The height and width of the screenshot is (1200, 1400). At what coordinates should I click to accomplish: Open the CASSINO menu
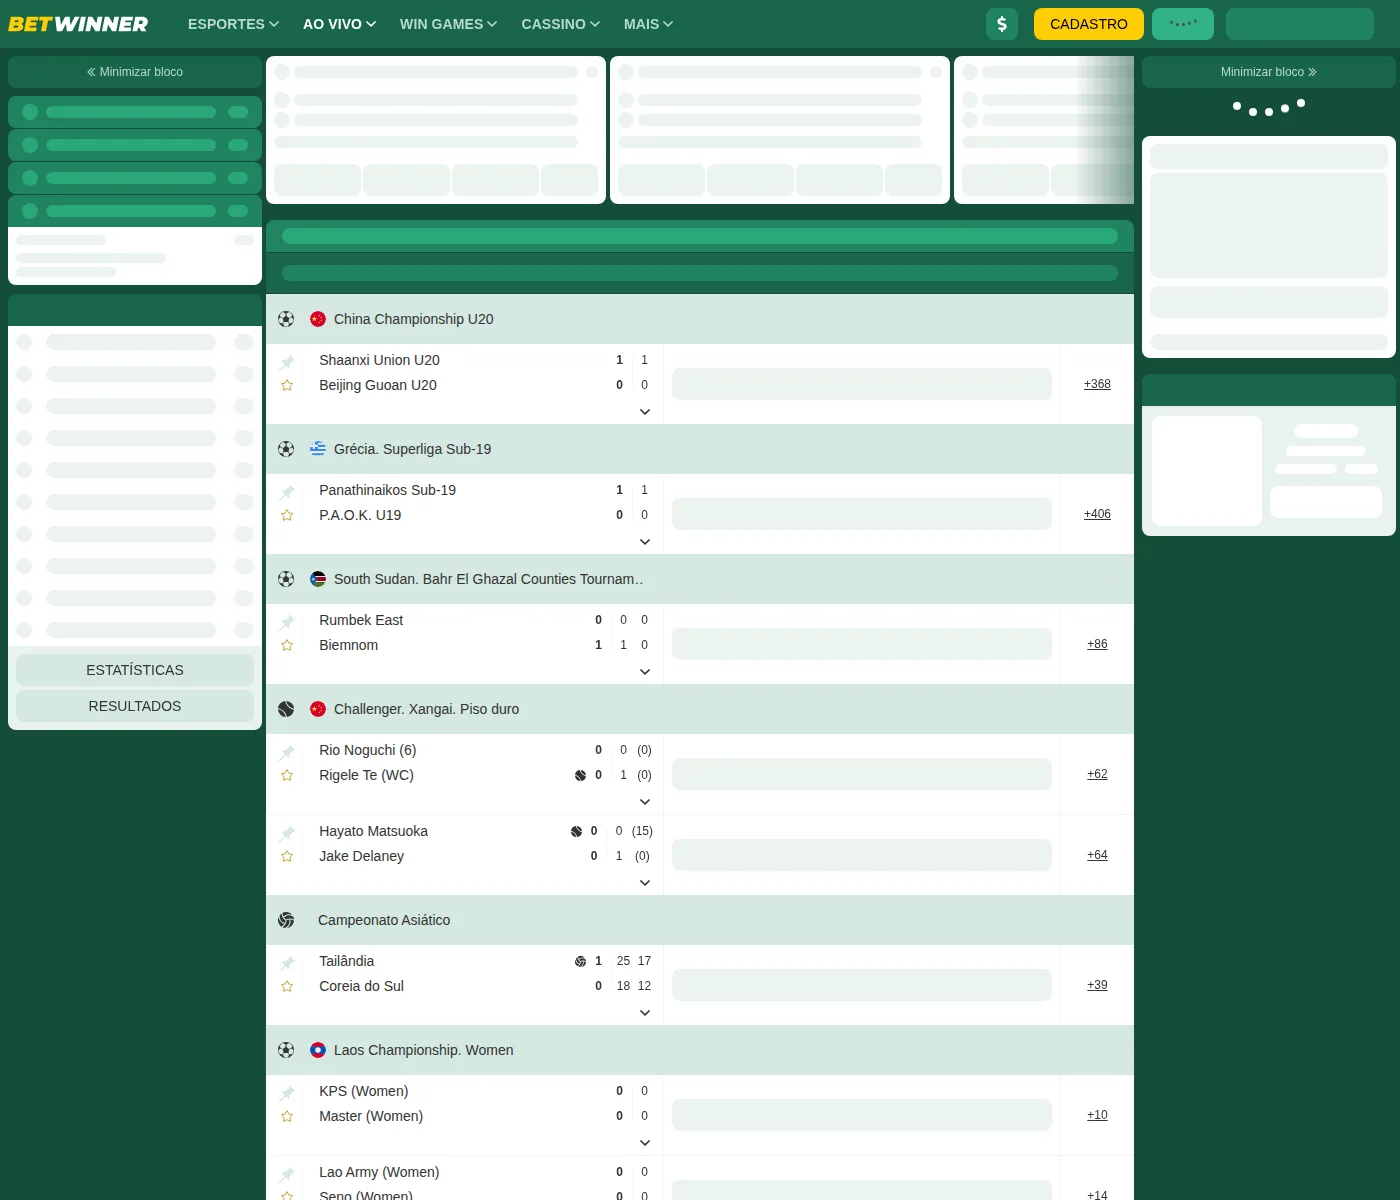(561, 24)
